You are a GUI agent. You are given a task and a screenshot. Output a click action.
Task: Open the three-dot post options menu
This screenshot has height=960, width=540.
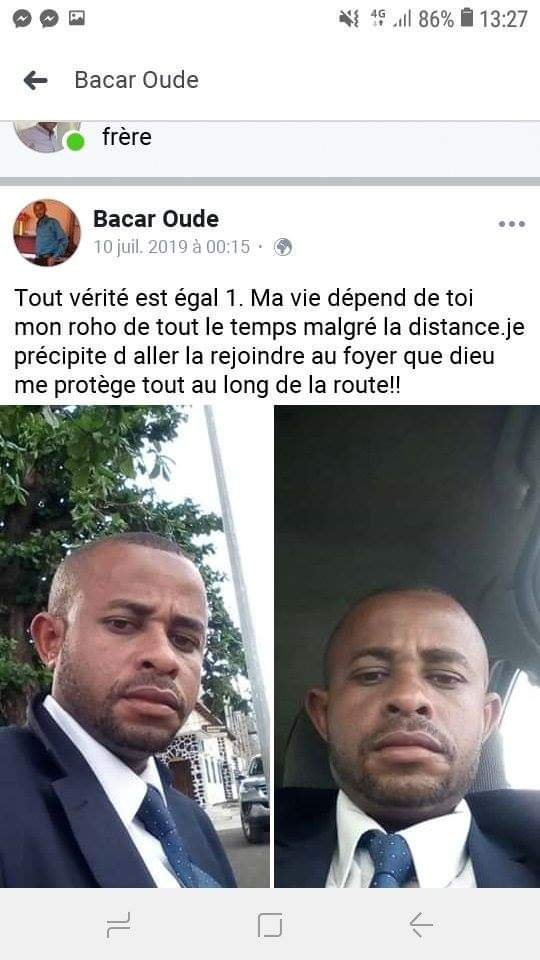pos(511,224)
